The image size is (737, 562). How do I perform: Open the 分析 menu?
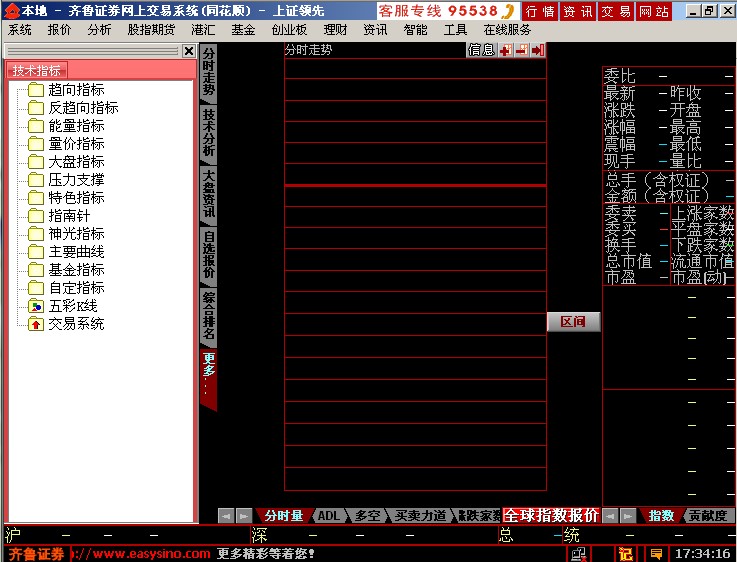(x=99, y=30)
